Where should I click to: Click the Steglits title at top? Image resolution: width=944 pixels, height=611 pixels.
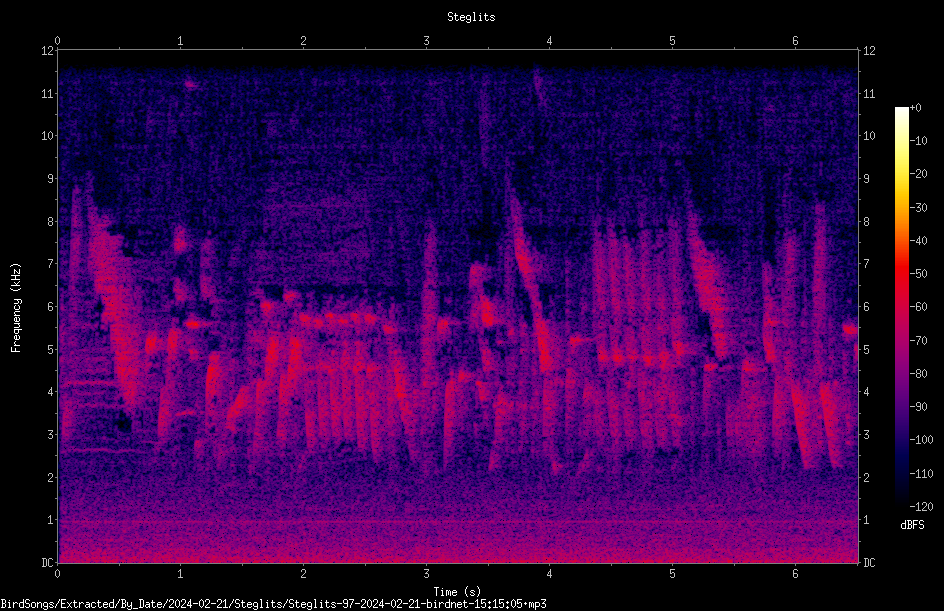pos(471,17)
